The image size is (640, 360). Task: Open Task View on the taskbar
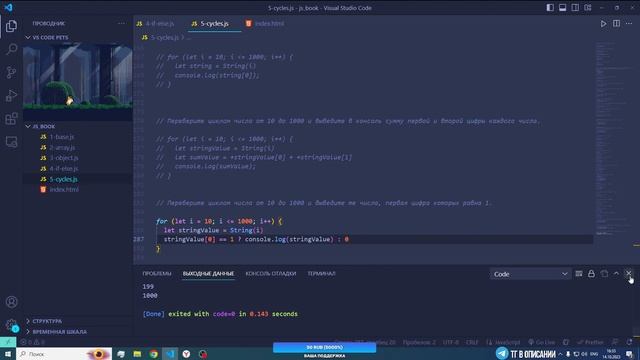(121, 354)
